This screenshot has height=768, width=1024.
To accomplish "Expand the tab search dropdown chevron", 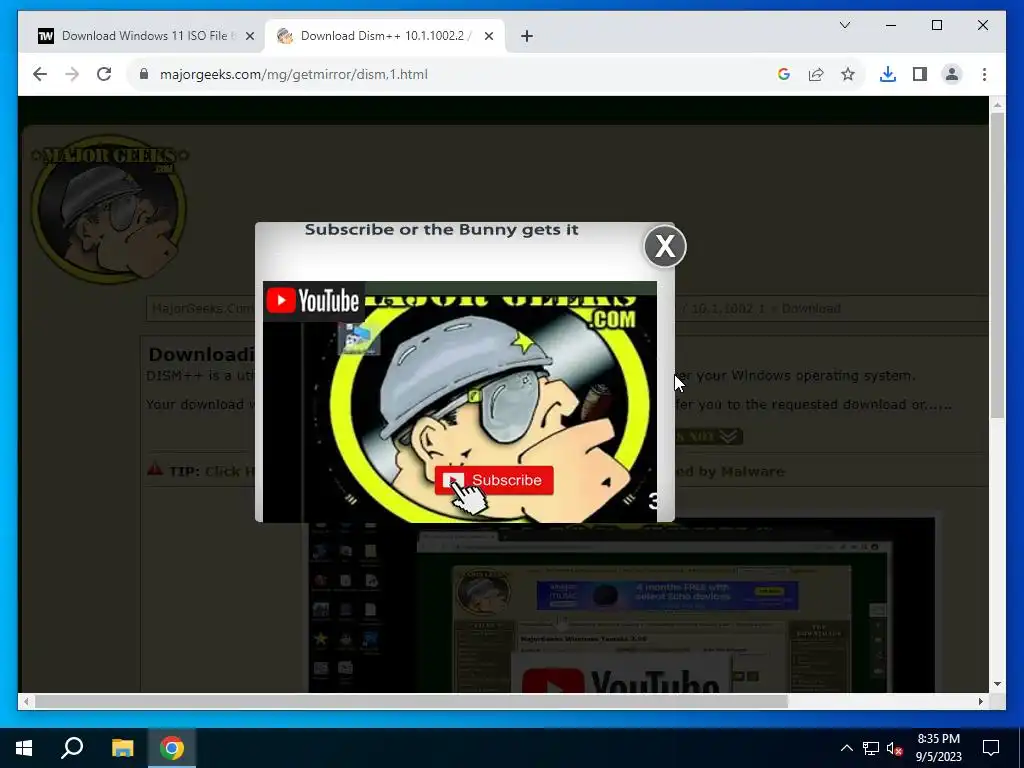I will click(844, 25).
